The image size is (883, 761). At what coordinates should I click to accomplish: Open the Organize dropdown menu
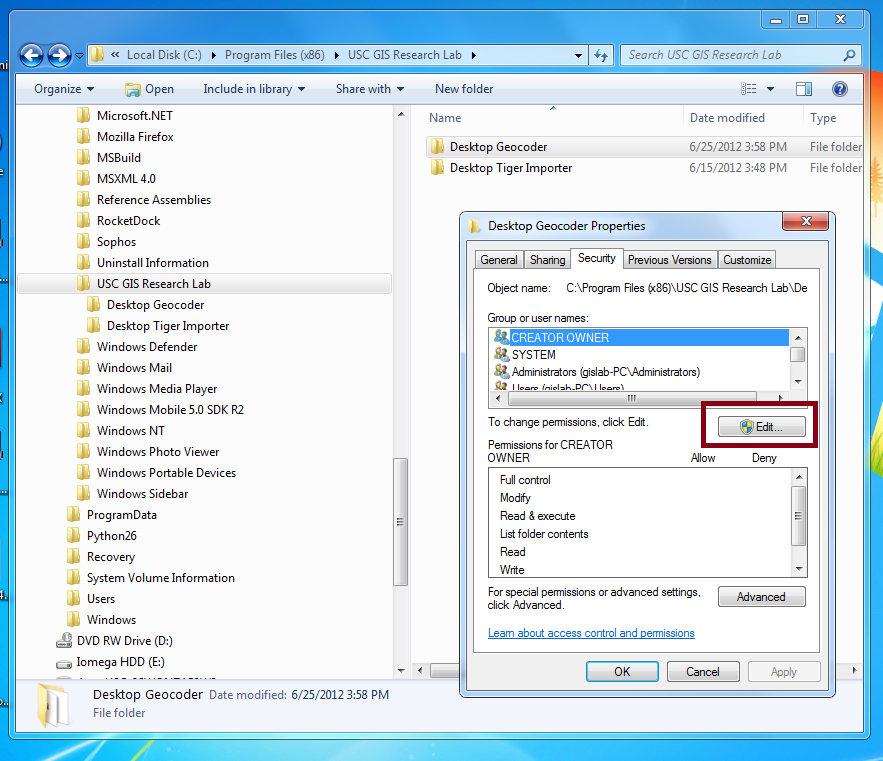click(63, 89)
